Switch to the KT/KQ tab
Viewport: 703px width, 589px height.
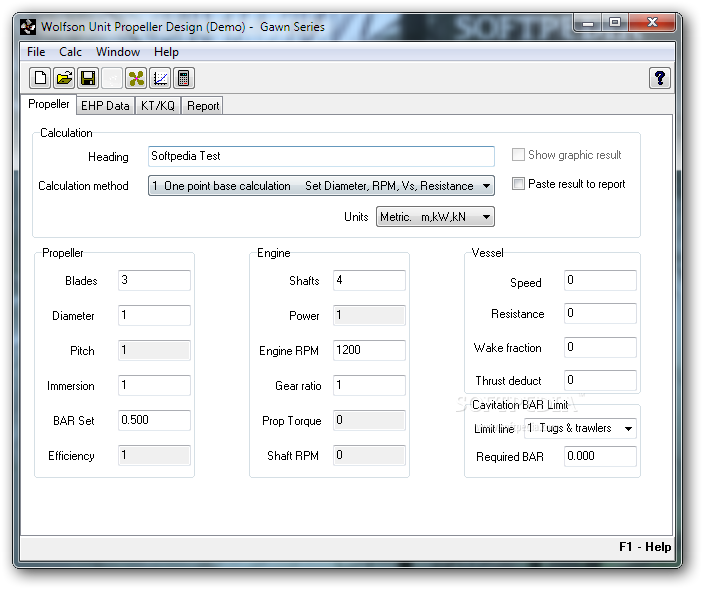coord(158,106)
